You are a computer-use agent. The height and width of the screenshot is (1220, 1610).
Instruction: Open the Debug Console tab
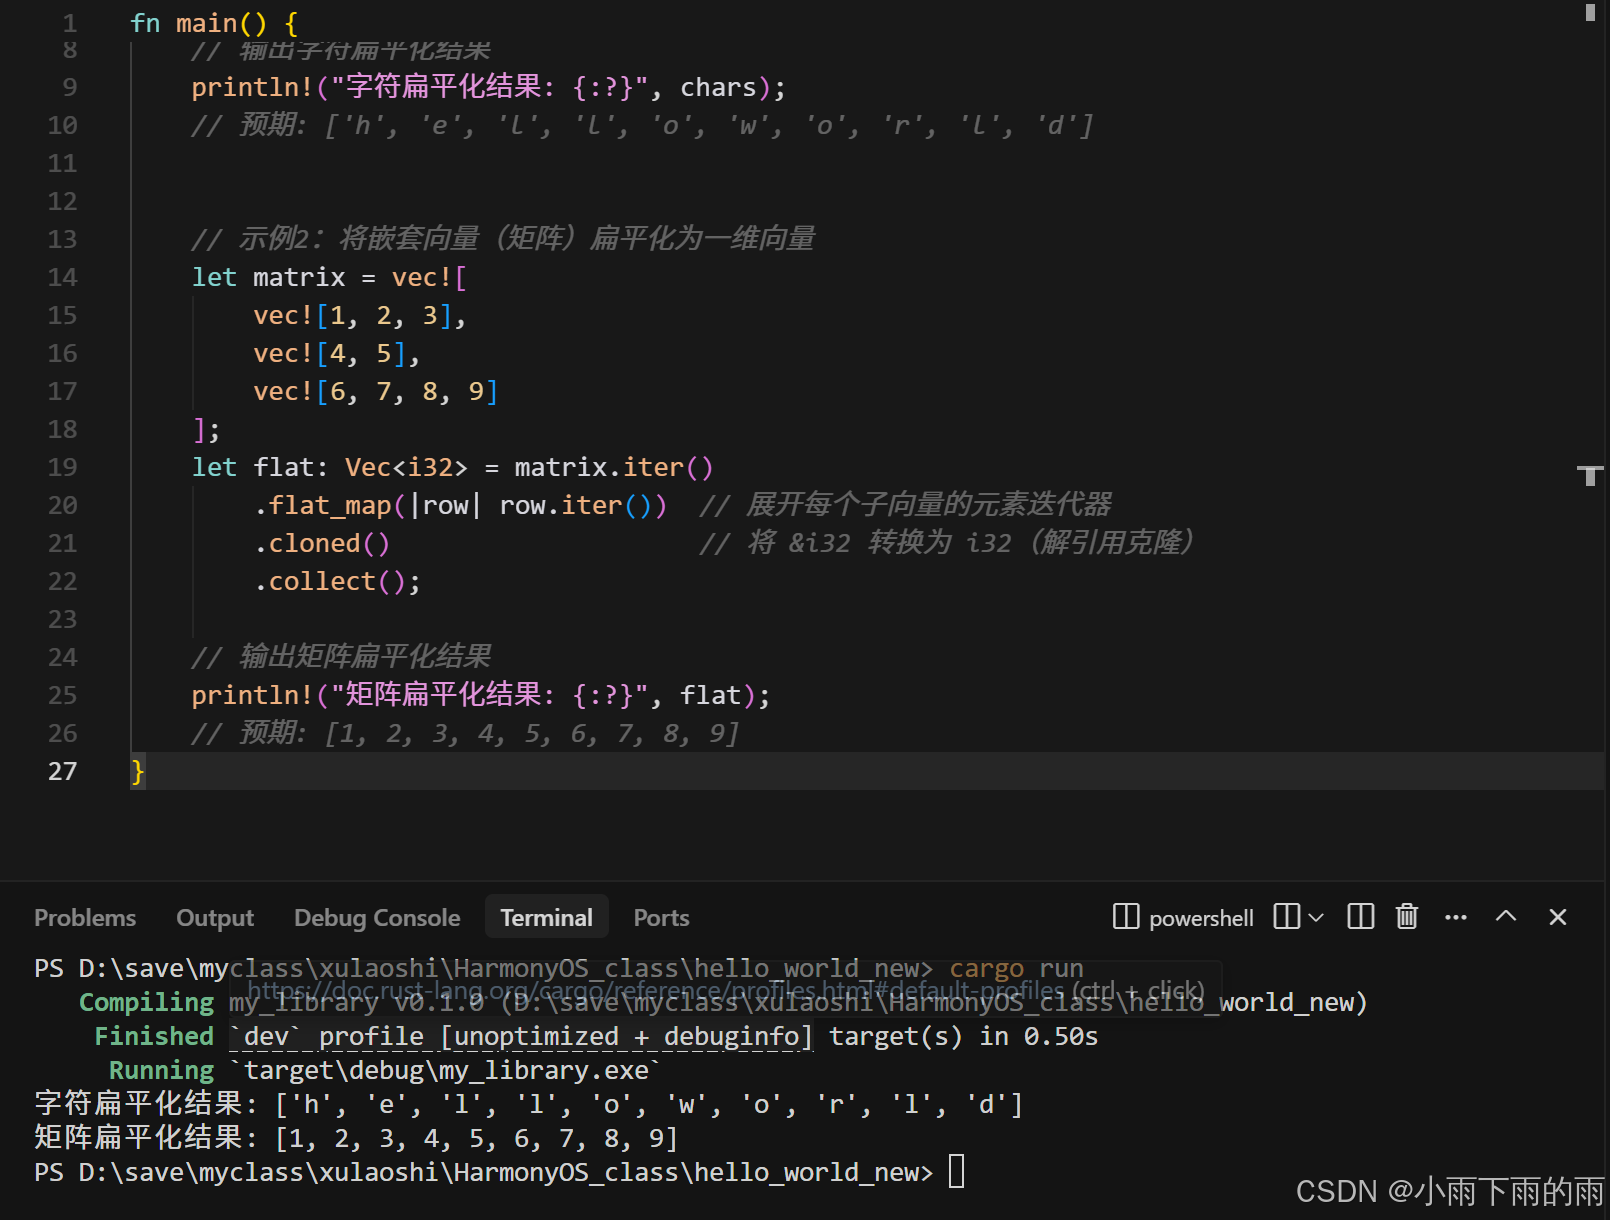click(x=377, y=918)
